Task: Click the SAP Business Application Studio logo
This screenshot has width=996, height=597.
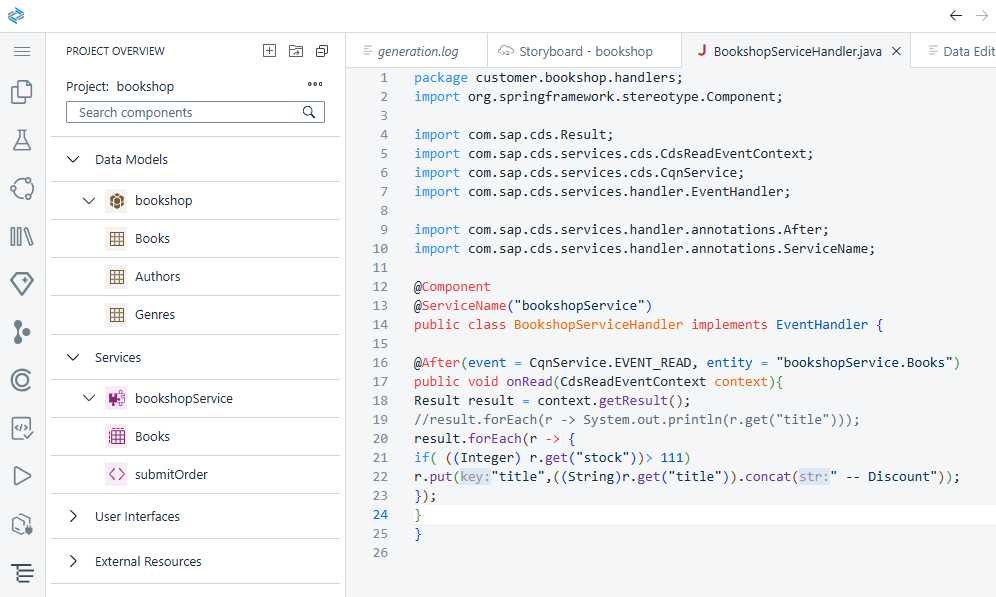Action: (16, 15)
